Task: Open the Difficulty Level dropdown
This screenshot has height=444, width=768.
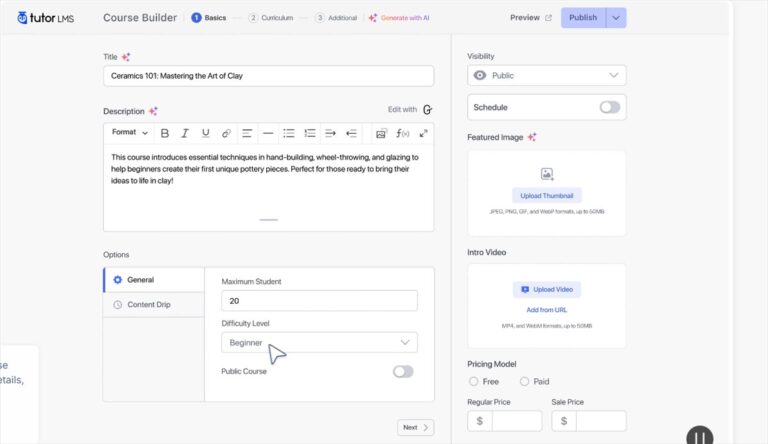Action: pyautogui.click(x=319, y=342)
